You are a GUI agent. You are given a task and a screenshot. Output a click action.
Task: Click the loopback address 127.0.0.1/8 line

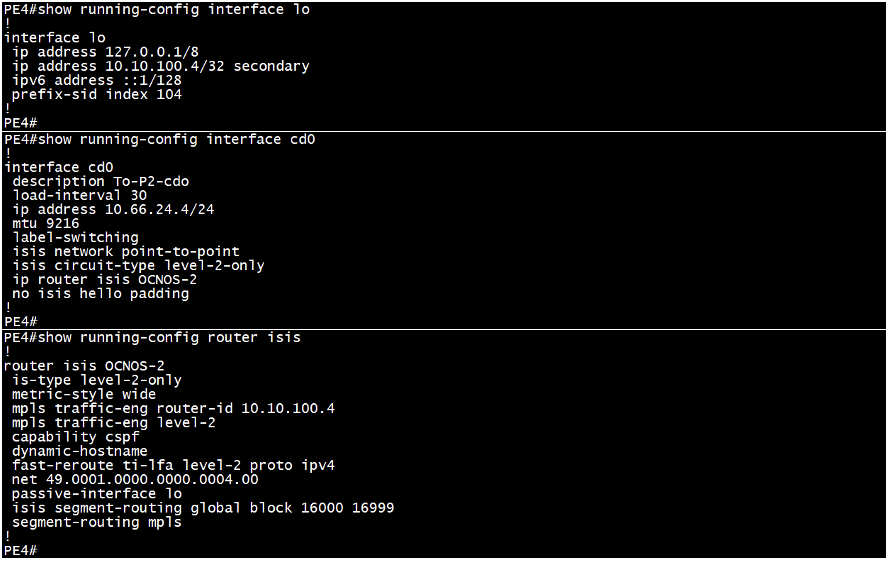pos(105,52)
